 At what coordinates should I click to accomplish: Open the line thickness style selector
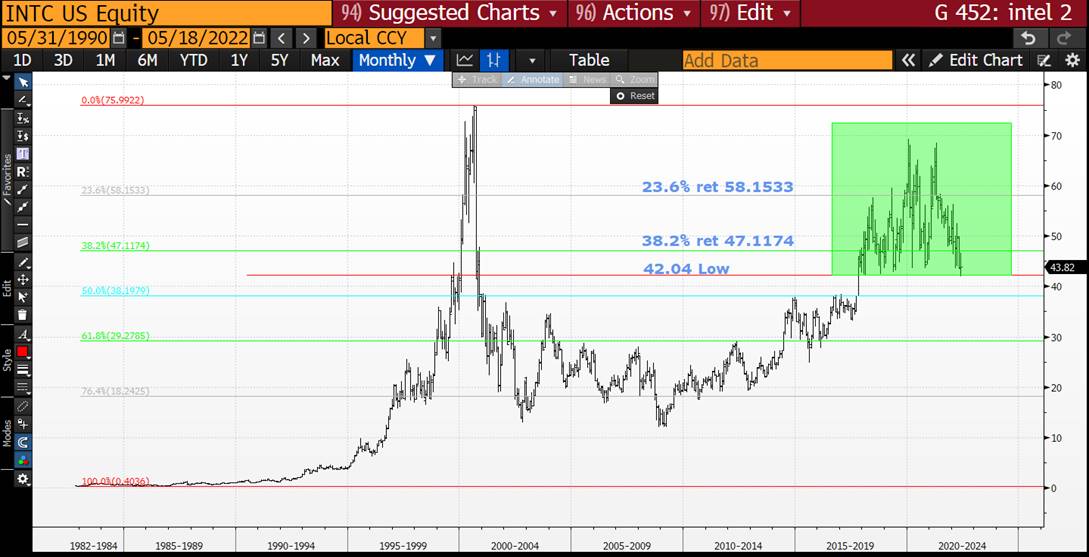[23, 369]
